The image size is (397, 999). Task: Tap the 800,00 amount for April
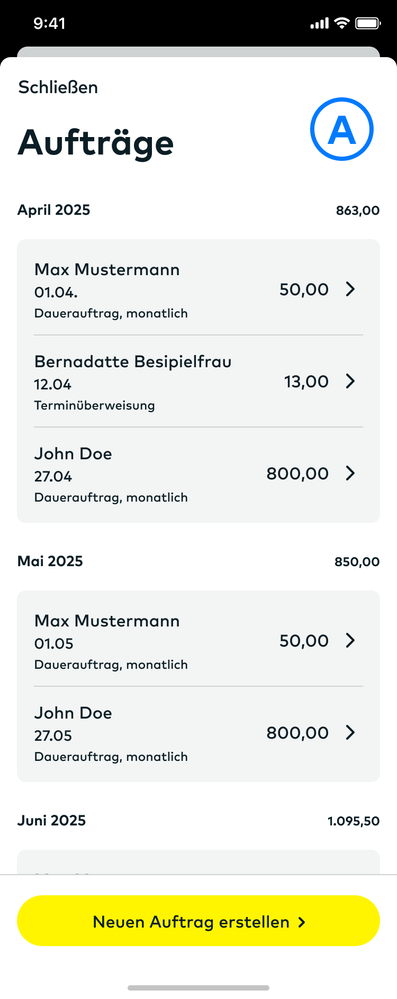[298, 473]
